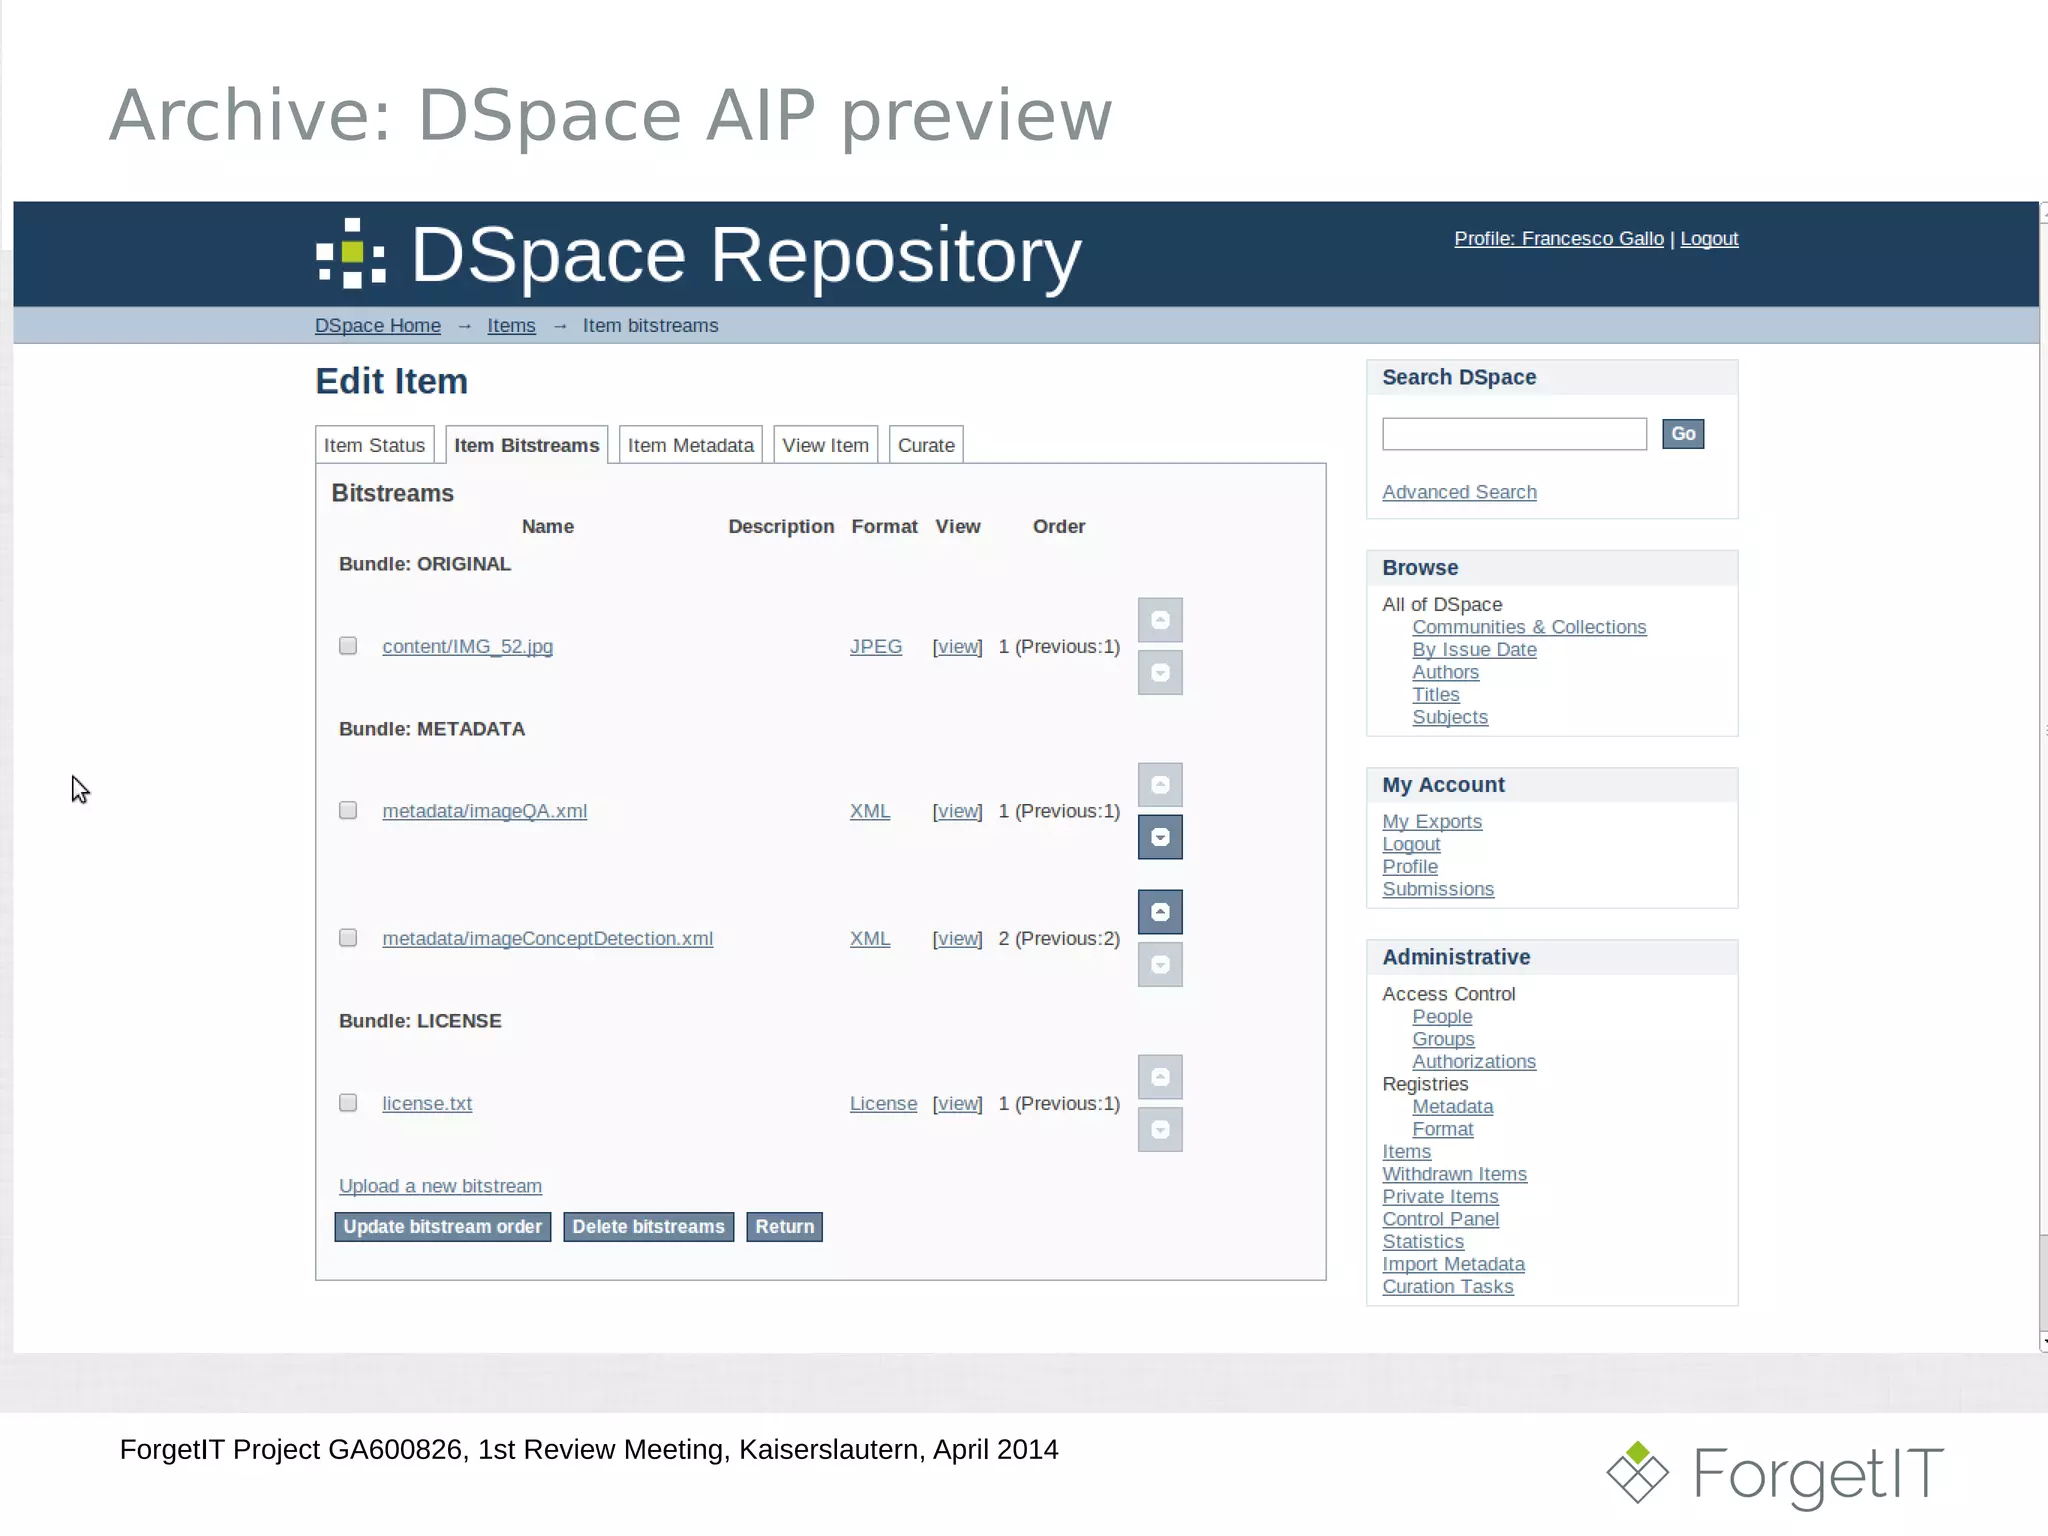Open Advanced Search link
The height and width of the screenshot is (1536, 2048).
pyautogui.click(x=1459, y=492)
